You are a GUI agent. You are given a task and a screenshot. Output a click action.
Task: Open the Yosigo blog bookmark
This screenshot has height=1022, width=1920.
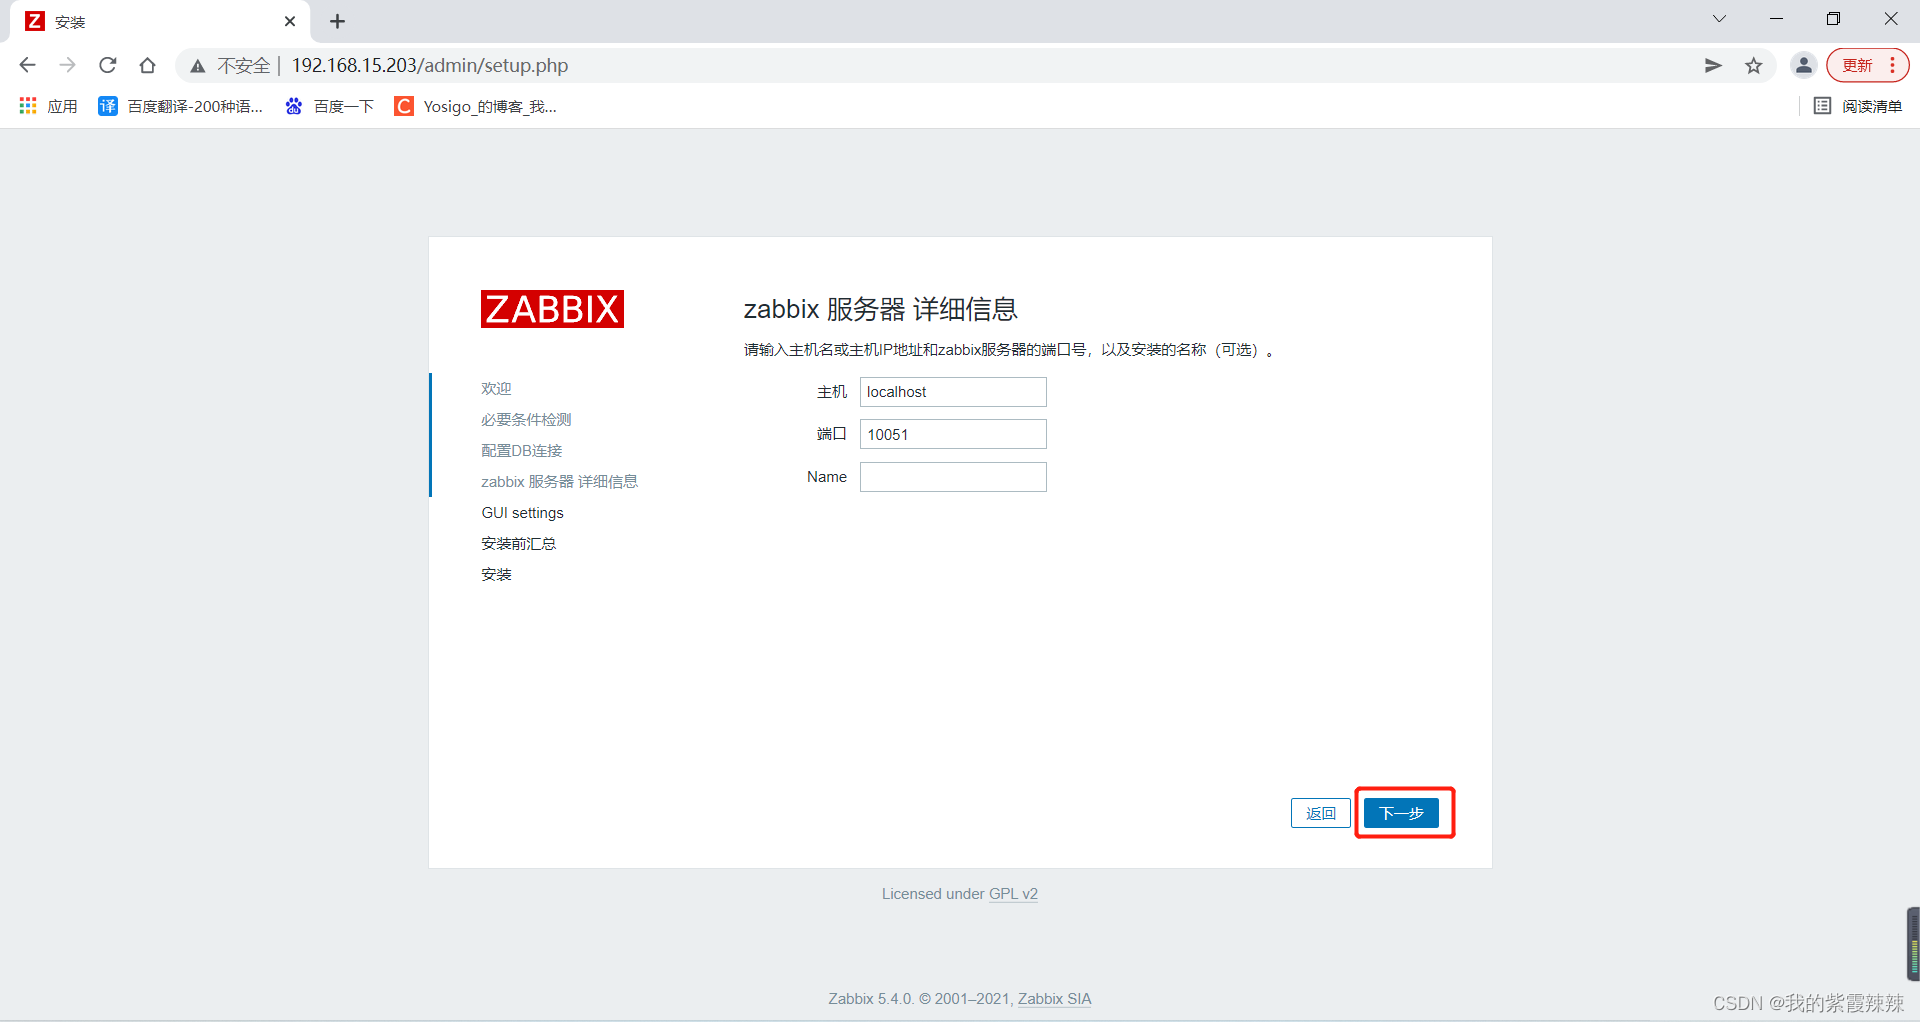tap(476, 106)
